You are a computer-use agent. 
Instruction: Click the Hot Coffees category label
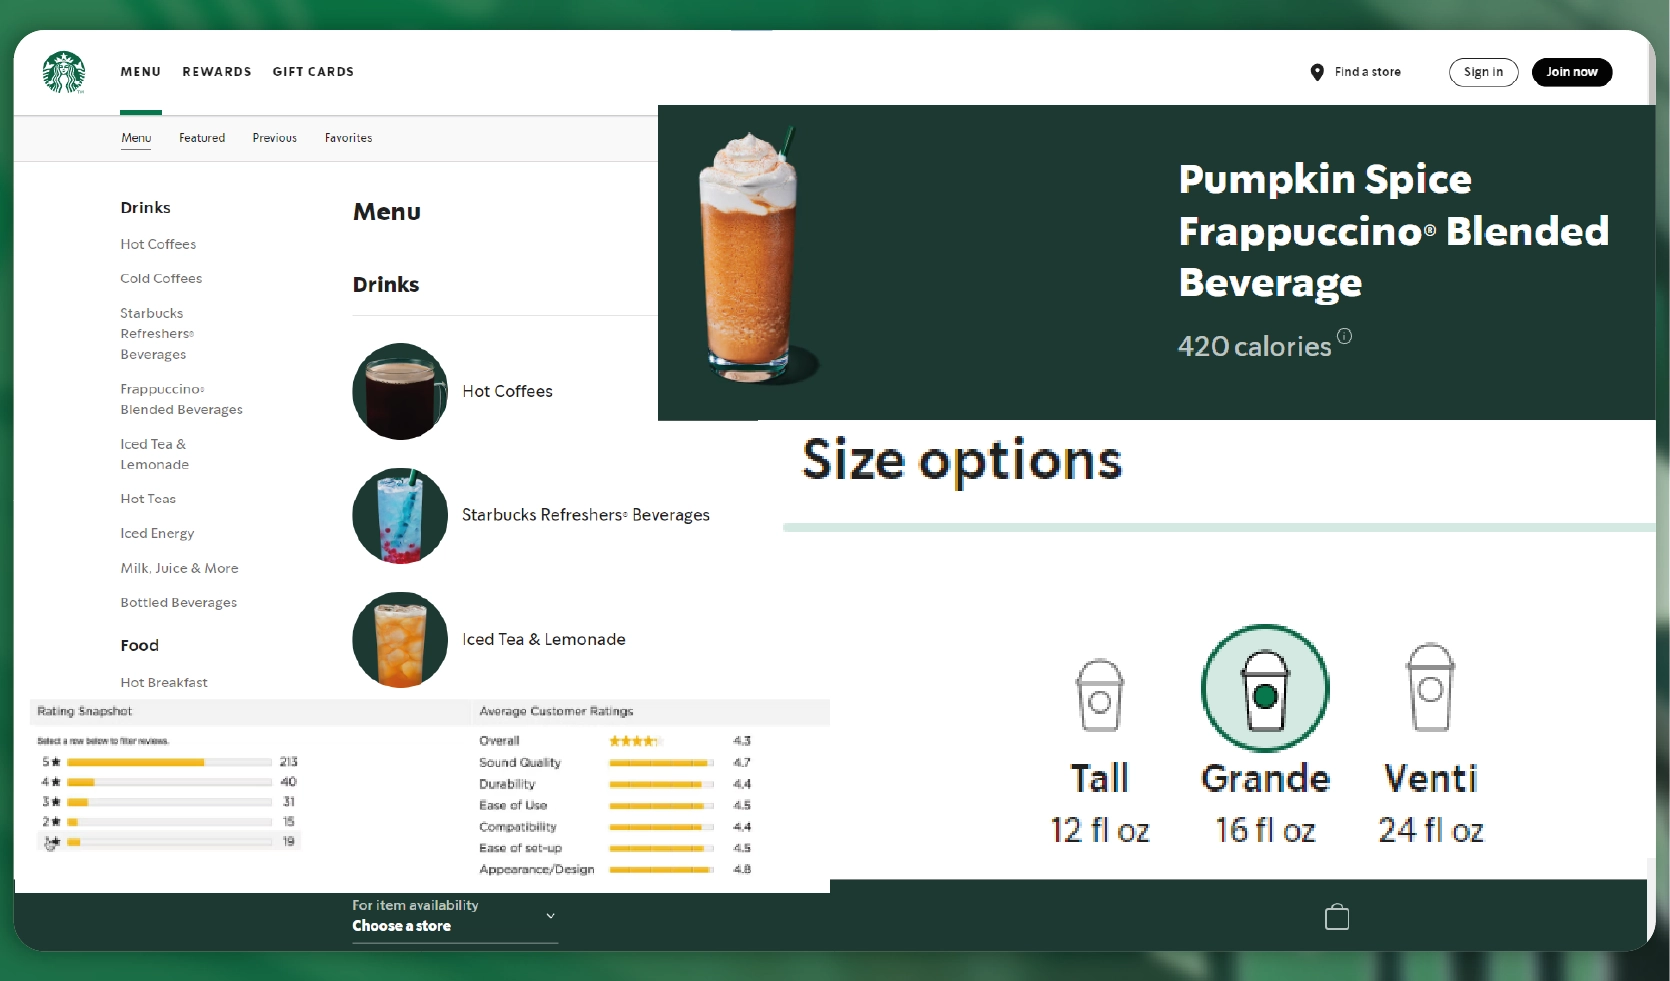507,391
